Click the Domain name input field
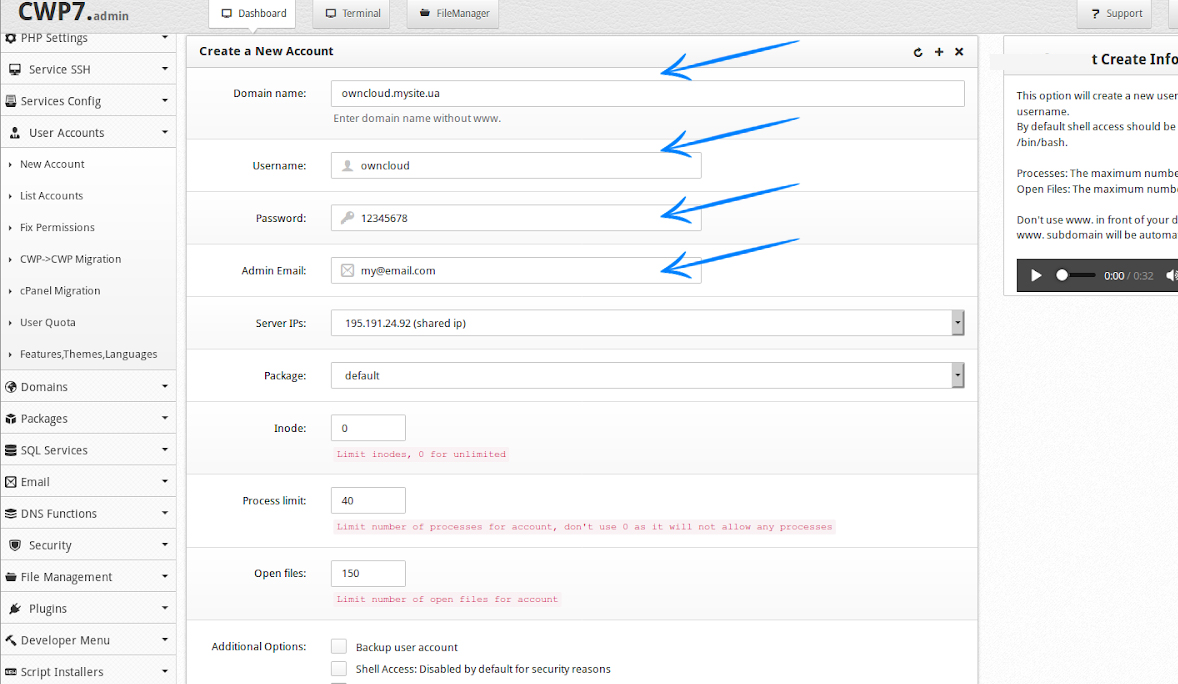This screenshot has height=684, width=1178. pyautogui.click(x=648, y=92)
